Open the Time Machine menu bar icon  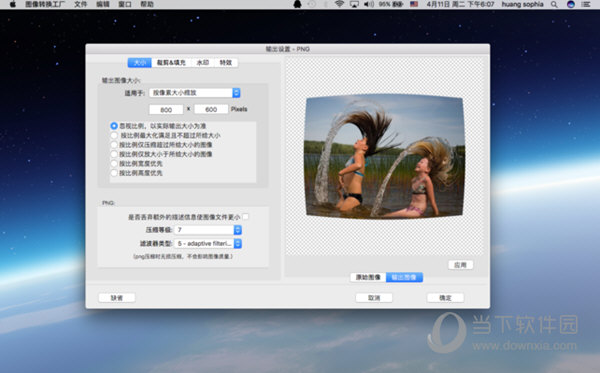coord(312,4)
